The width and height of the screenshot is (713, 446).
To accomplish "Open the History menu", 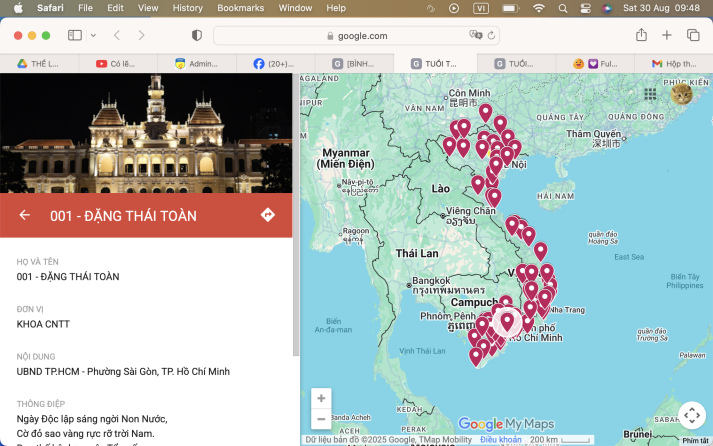I will [187, 8].
